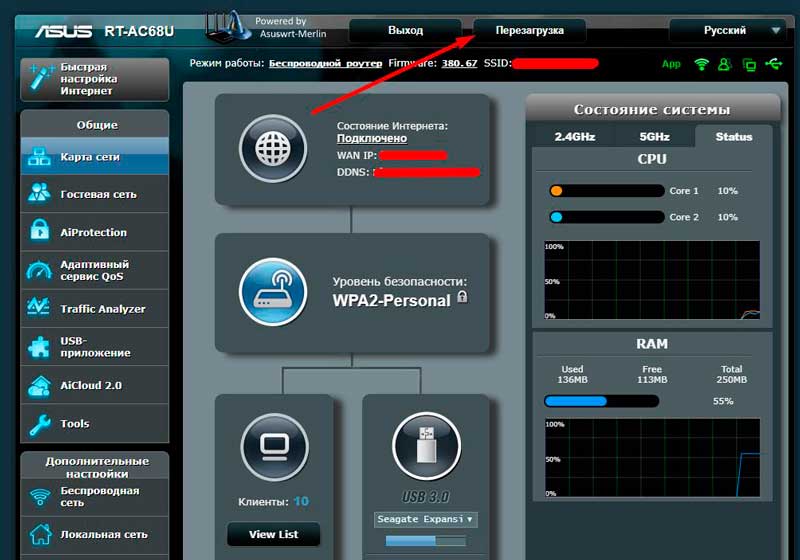Open the Карта сети network map icon
Image resolution: width=800 pixels, height=560 pixels.
(39, 157)
